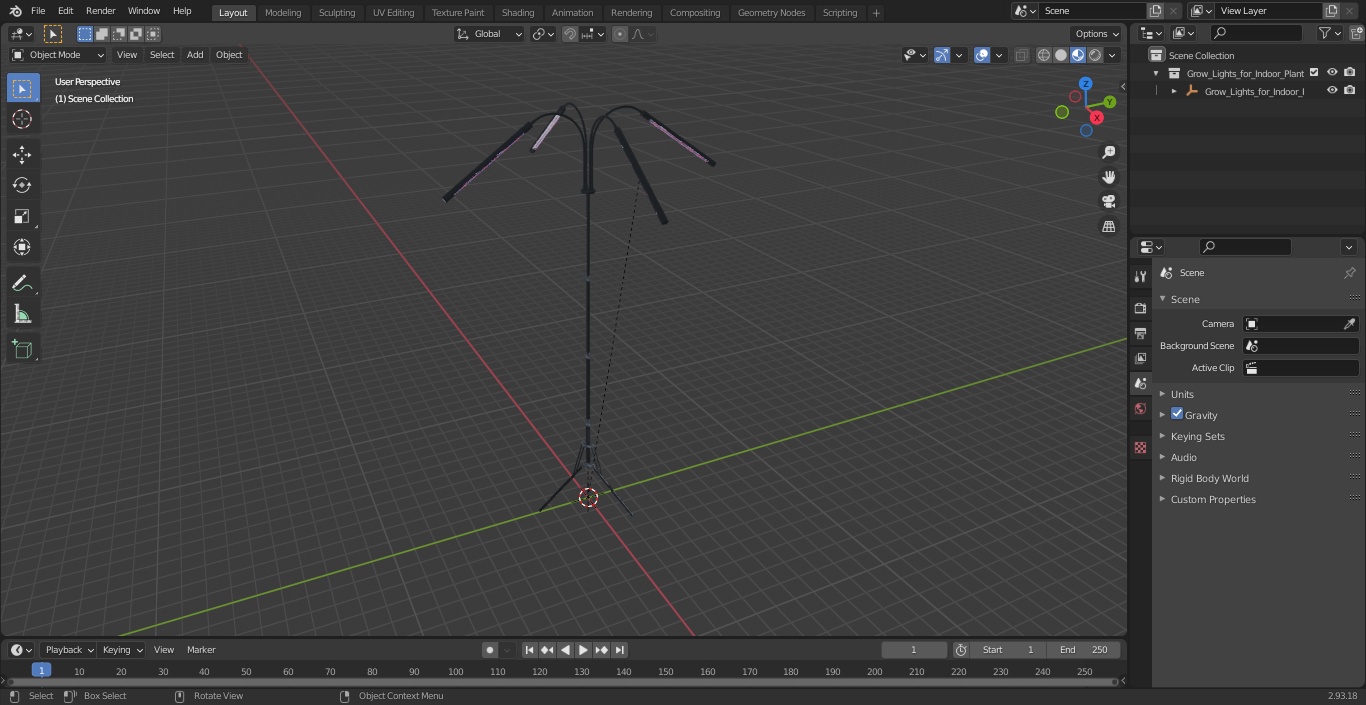Image resolution: width=1366 pixels, height=705 pixels.
Task: Disable rendering of Grow_Lights_for_Indoor_Plant collection
Action: pyautogui.click(x=1350, y=73)
